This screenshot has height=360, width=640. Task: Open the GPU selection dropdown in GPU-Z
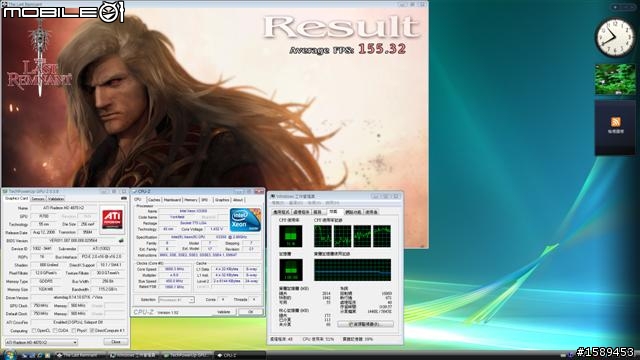[x=41, y=342]
